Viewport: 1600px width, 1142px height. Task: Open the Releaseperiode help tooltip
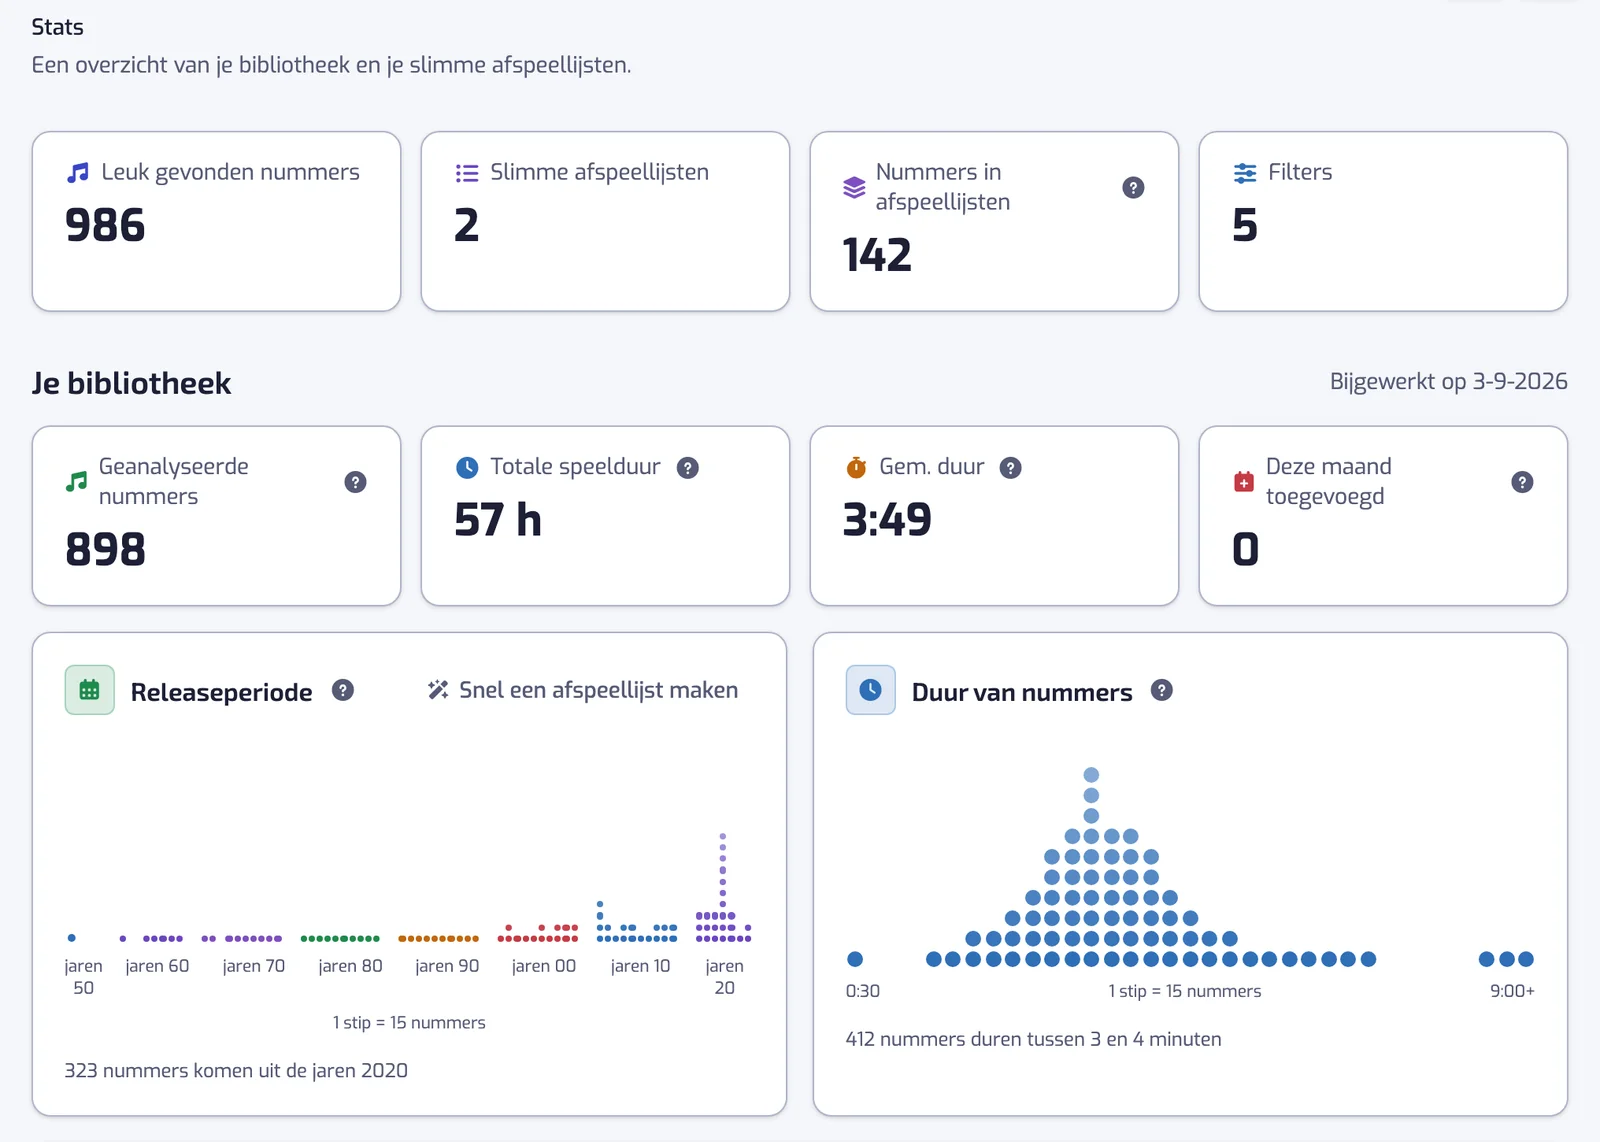pos(343,690)
